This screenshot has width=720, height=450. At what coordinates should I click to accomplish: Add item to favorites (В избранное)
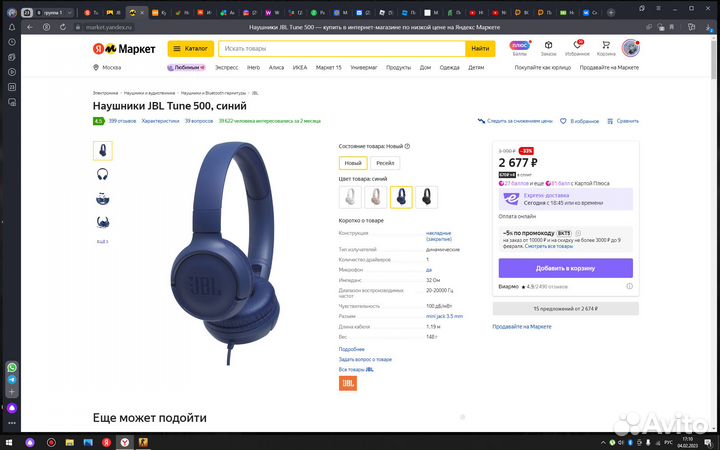[x=579, y=121]
